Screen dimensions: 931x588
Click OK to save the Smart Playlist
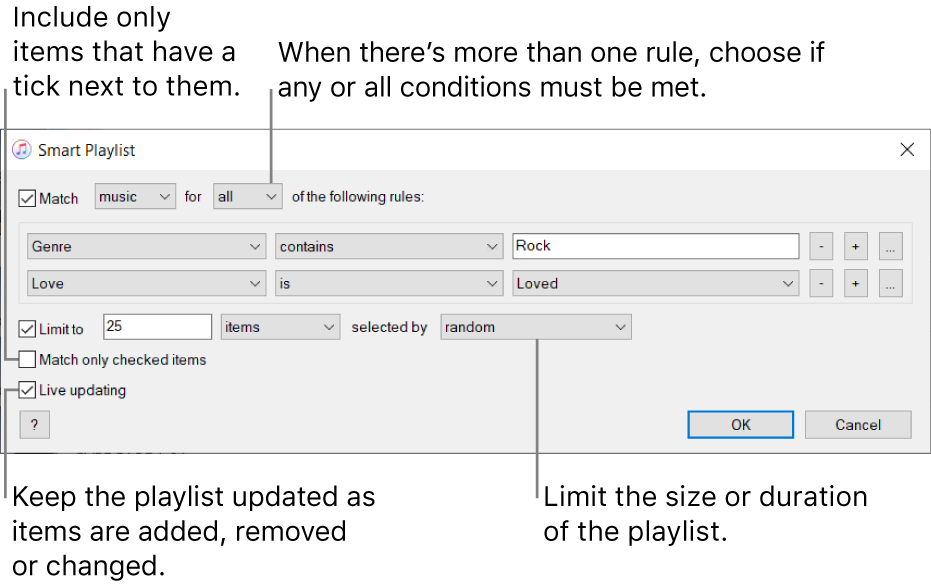(740, 424)
